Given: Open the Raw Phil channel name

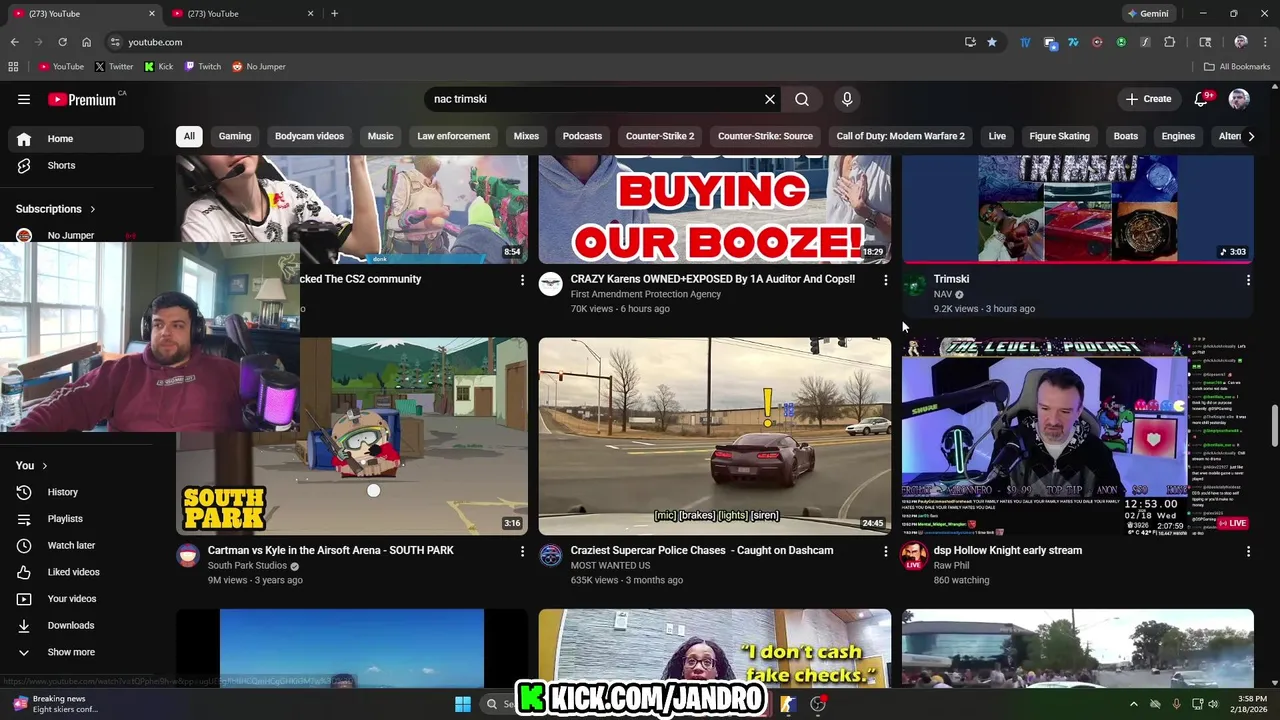Looking at the screenshot, I should (952, 566).
